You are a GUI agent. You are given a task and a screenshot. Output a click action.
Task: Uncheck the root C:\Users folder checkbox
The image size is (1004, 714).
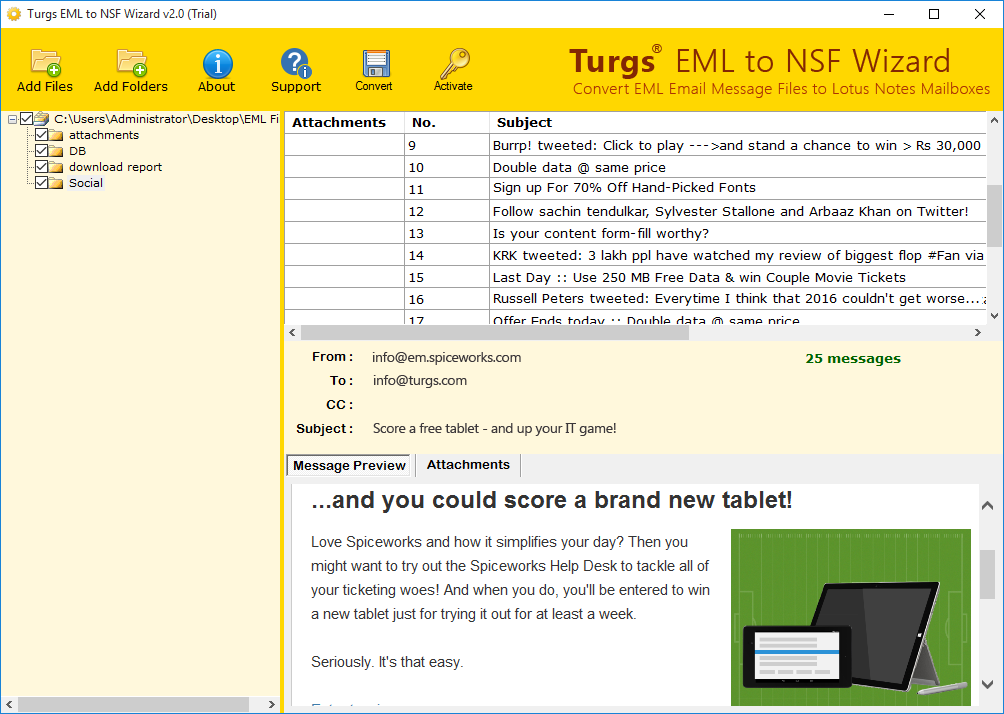pyautogui.click(x=26, y=118)
